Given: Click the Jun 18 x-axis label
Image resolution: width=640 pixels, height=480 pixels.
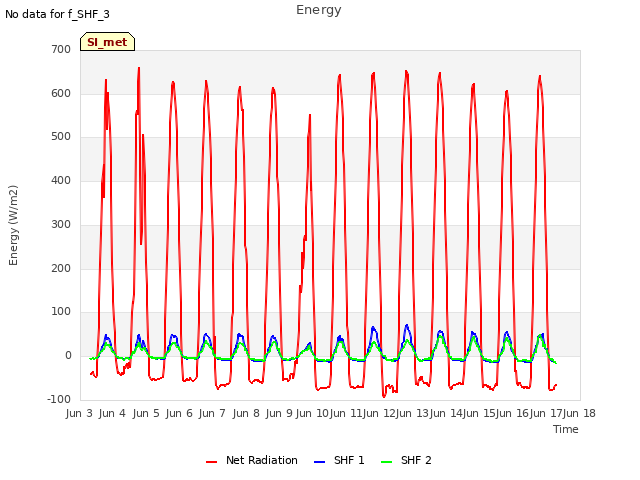Looking at the screenshot, I should (x=580, y=413).
